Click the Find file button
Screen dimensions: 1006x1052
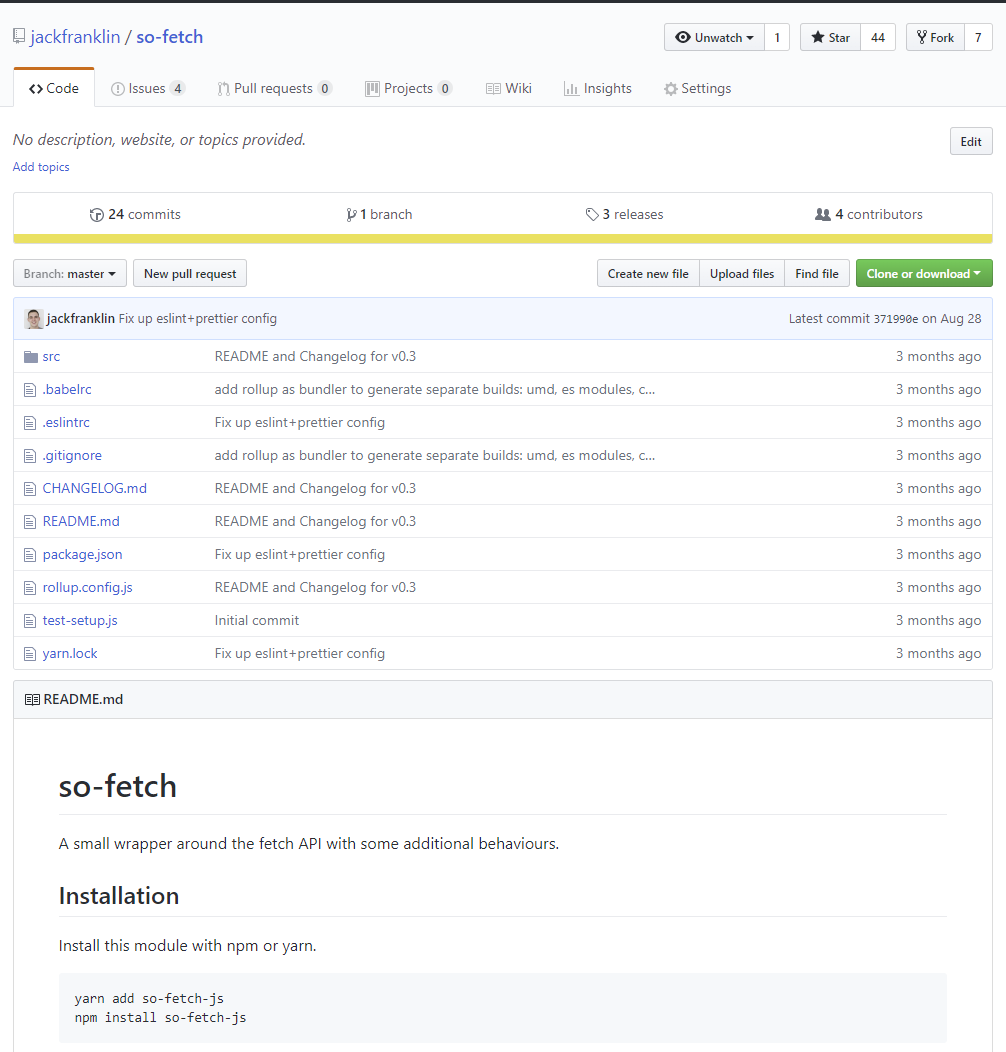817,274
